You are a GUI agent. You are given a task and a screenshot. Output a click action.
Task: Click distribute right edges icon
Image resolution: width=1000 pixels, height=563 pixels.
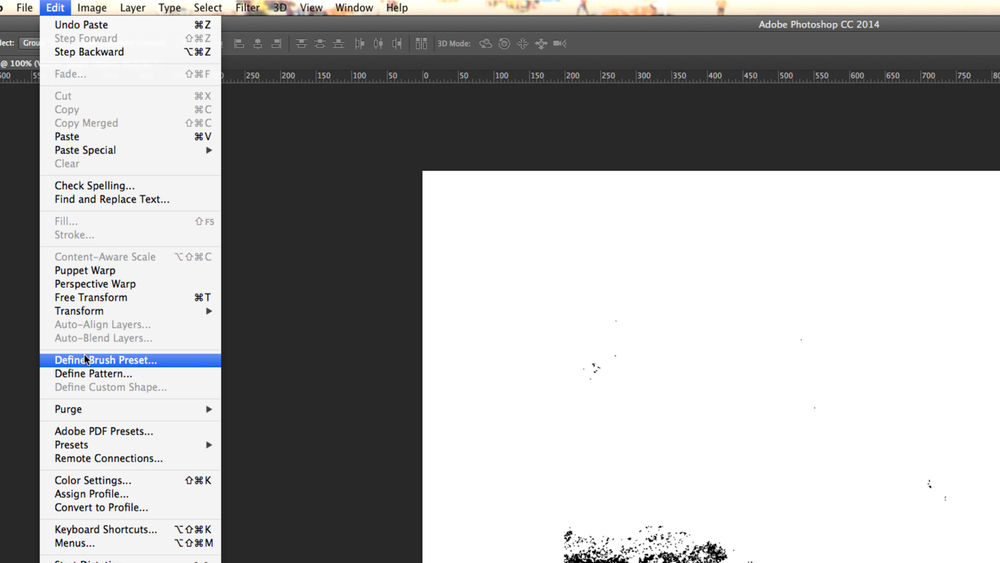coord(397,43)
